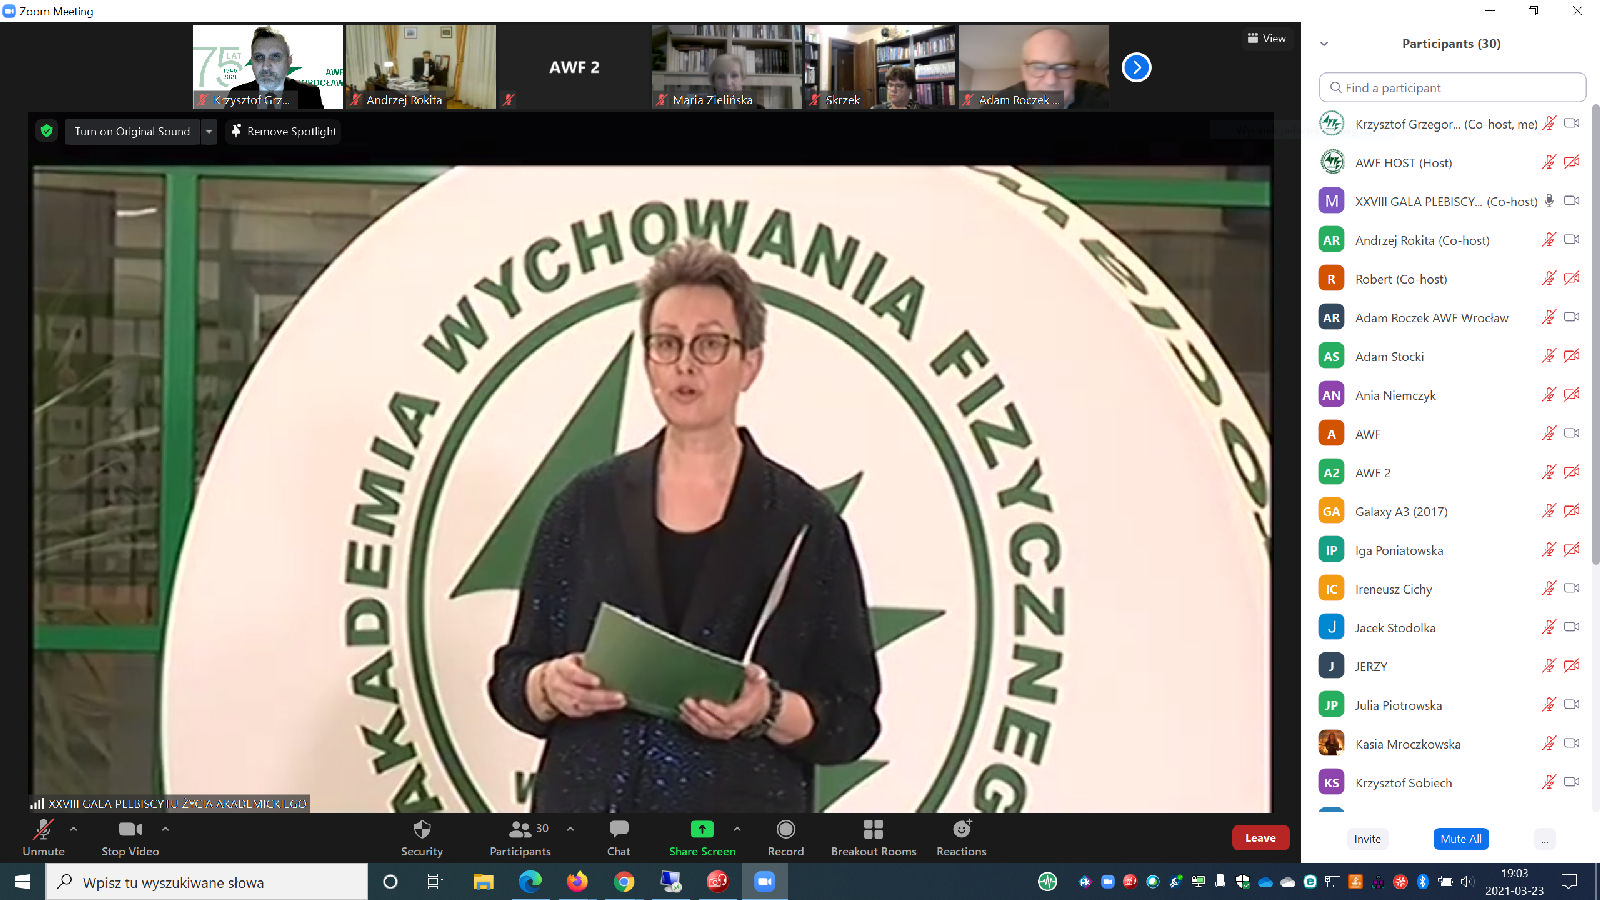
Task: Toggle camera icon for AWF HOST
Action: tap(1572, 162)
